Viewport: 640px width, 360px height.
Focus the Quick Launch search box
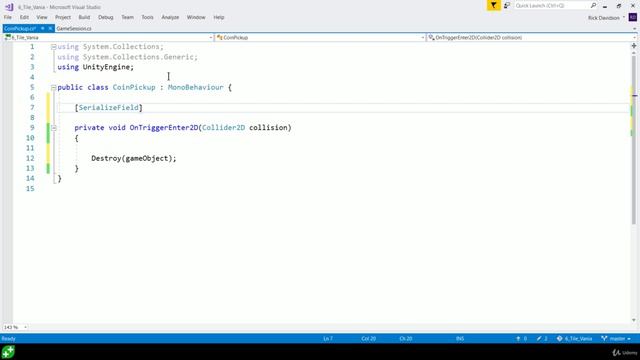[x=551, y=6]
